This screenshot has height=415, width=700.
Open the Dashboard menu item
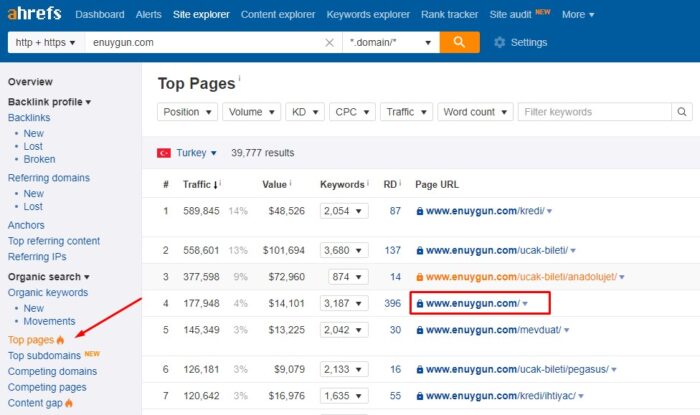click(x=100, y=15)
